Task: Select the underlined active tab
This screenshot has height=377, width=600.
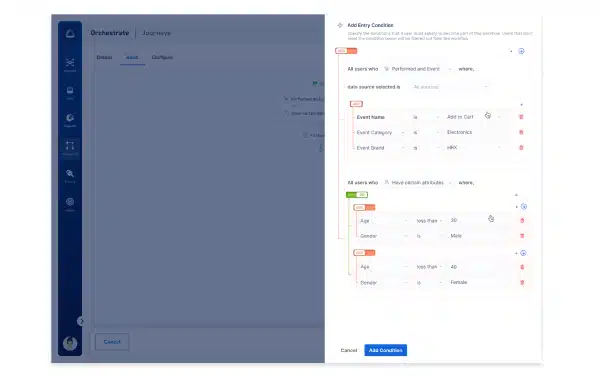Action: point(132,57)
